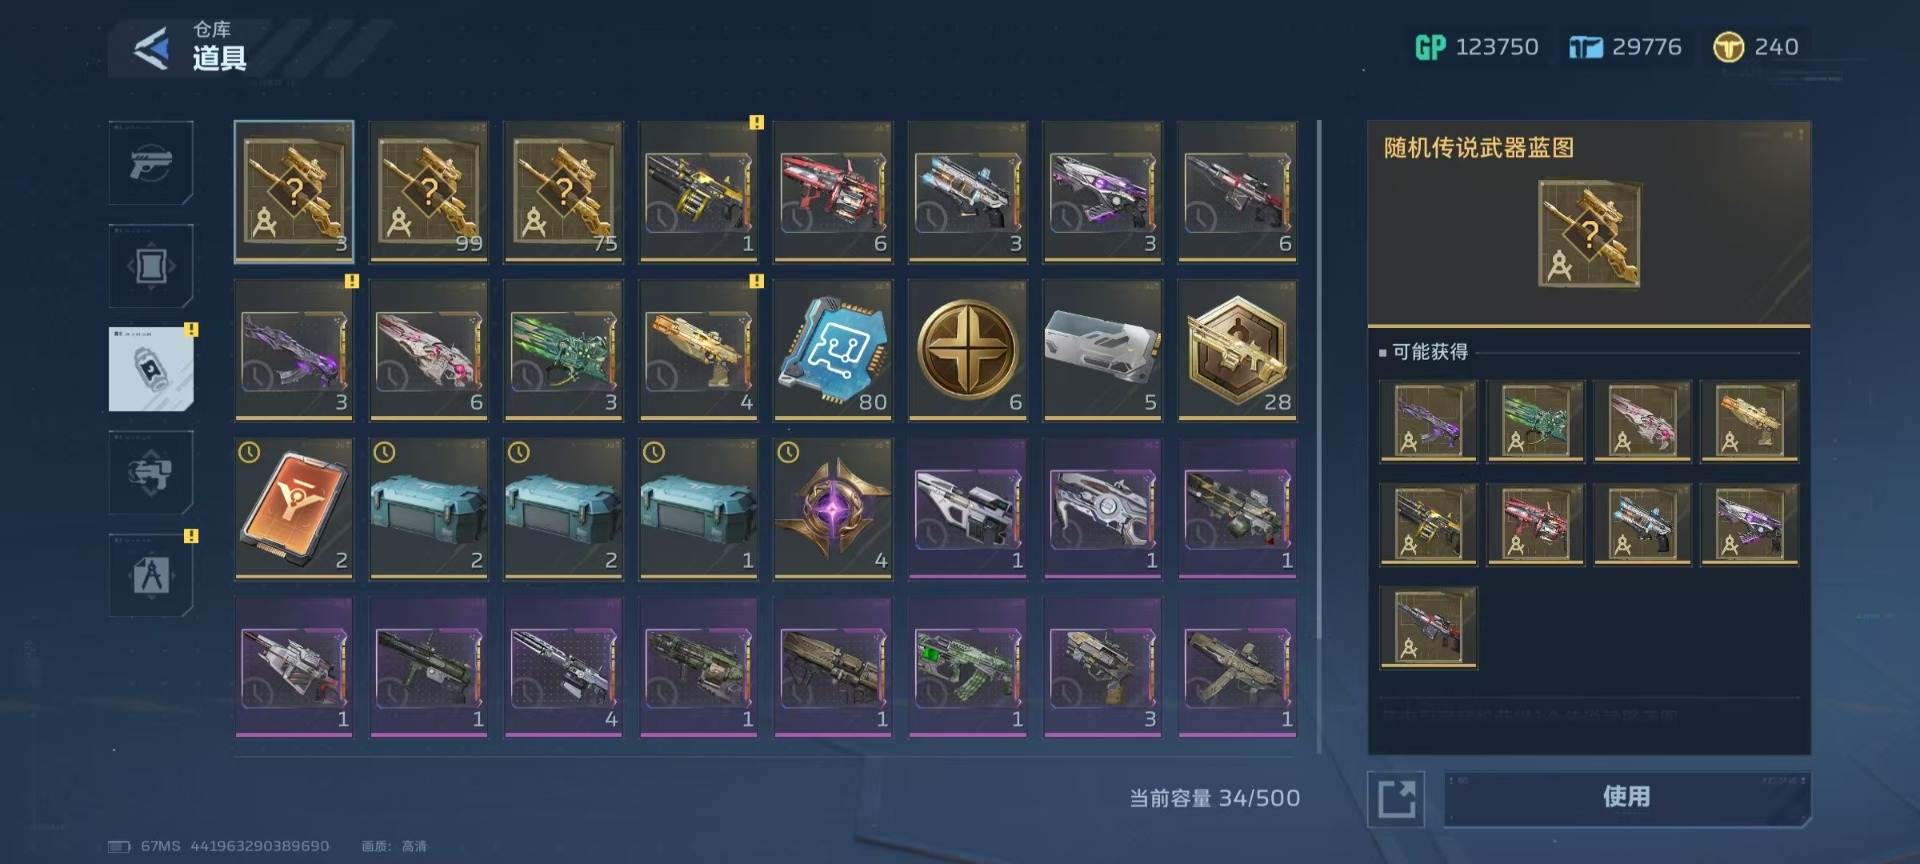Click the inventory list scrollbar
The image size is (1920, 864).
coord(1319,438)
